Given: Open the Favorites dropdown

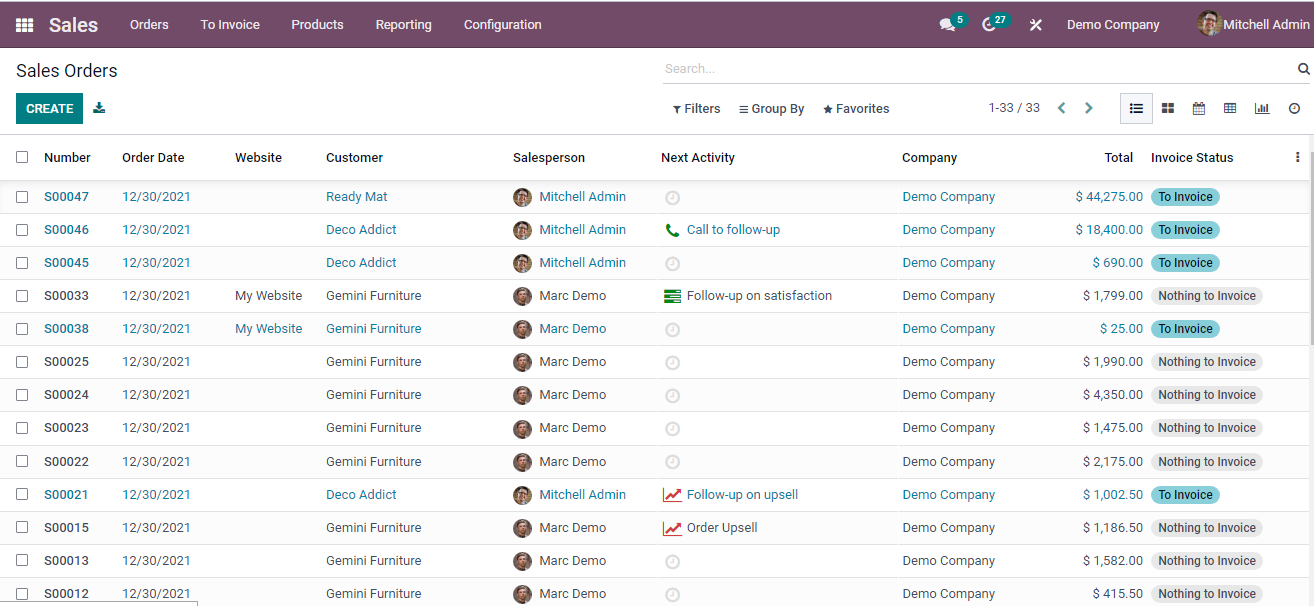Looking at the screenshot, I should click(855, 108).
